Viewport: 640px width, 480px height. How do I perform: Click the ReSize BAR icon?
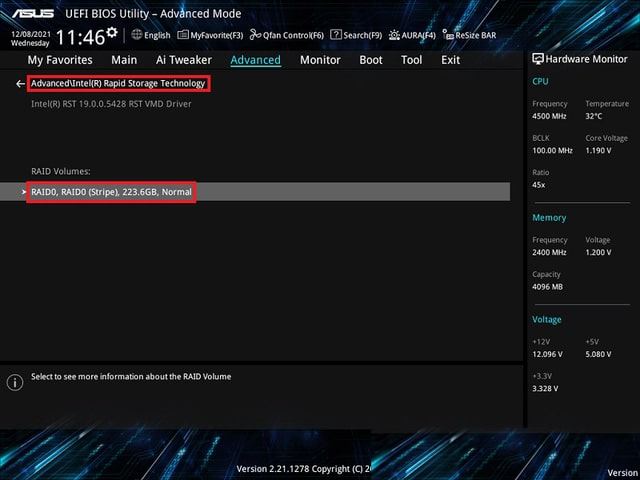pyautogui.click(x=448, y=35)
